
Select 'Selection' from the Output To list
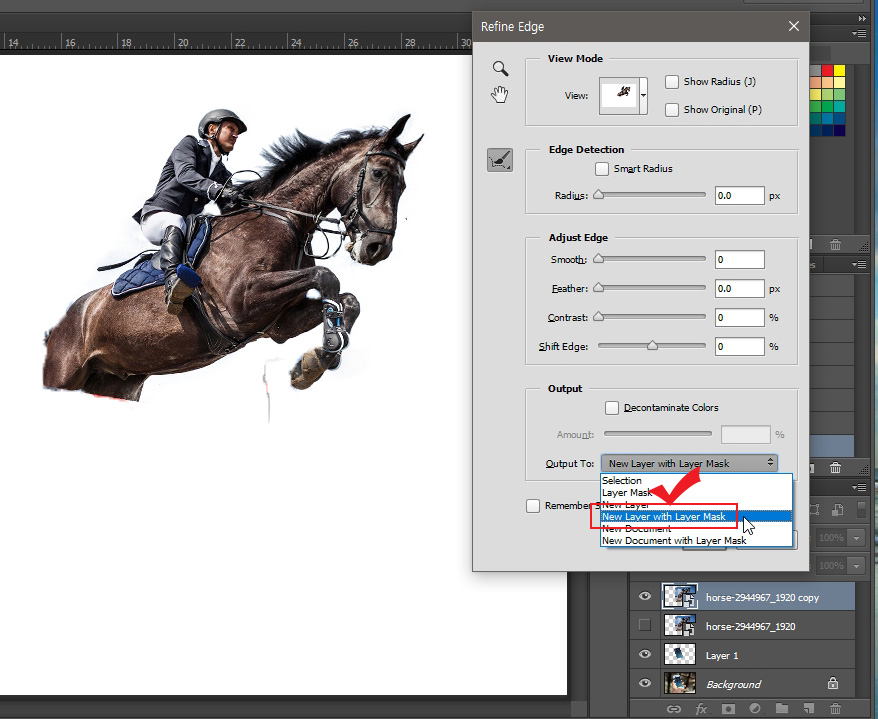coord(622,480)
